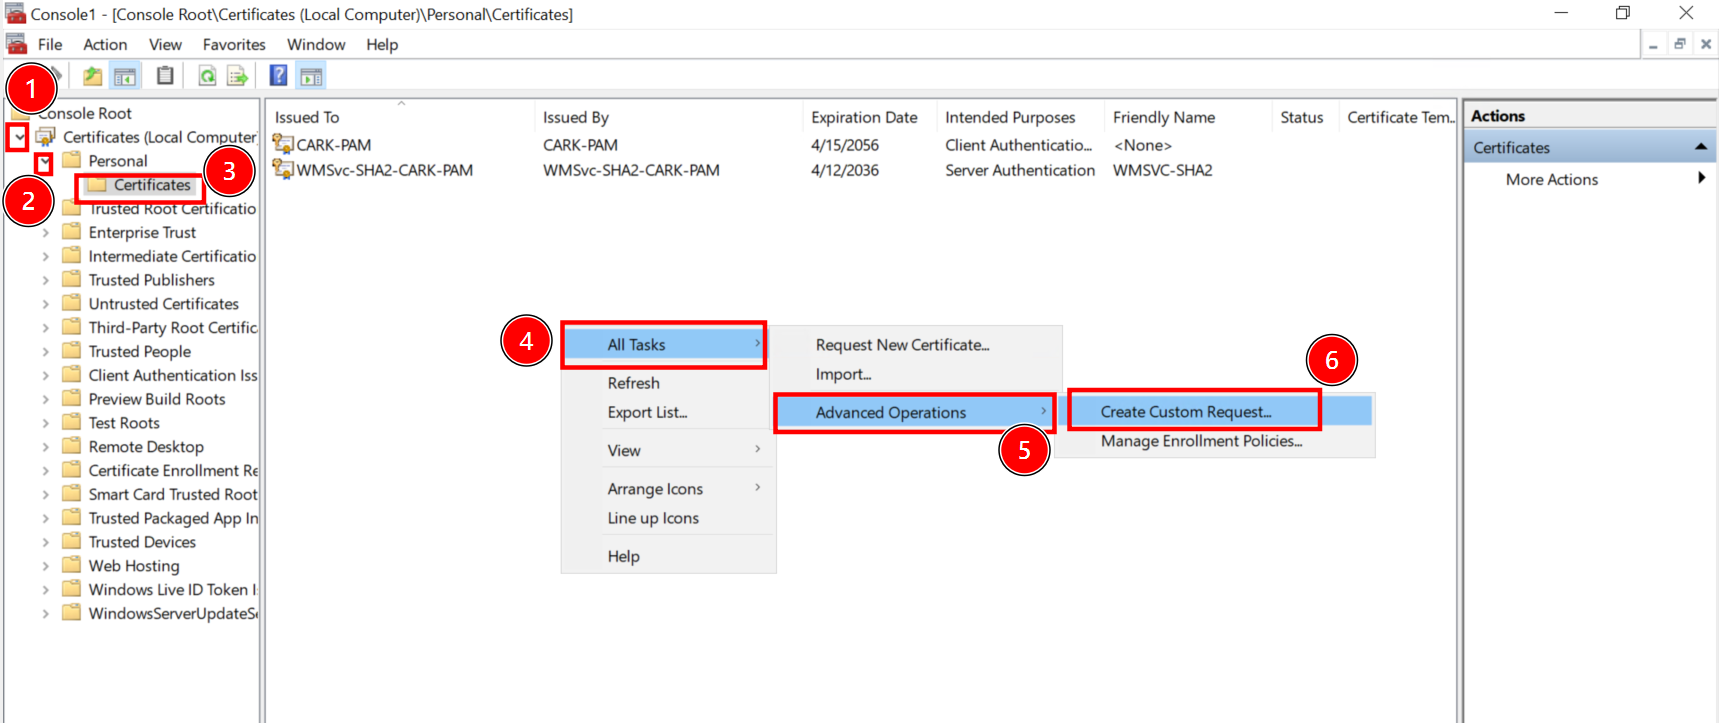Click the clipboard Paste toolbar icon
The height and width of the screenshot is (723, 1719).
(x=165, y=76)
